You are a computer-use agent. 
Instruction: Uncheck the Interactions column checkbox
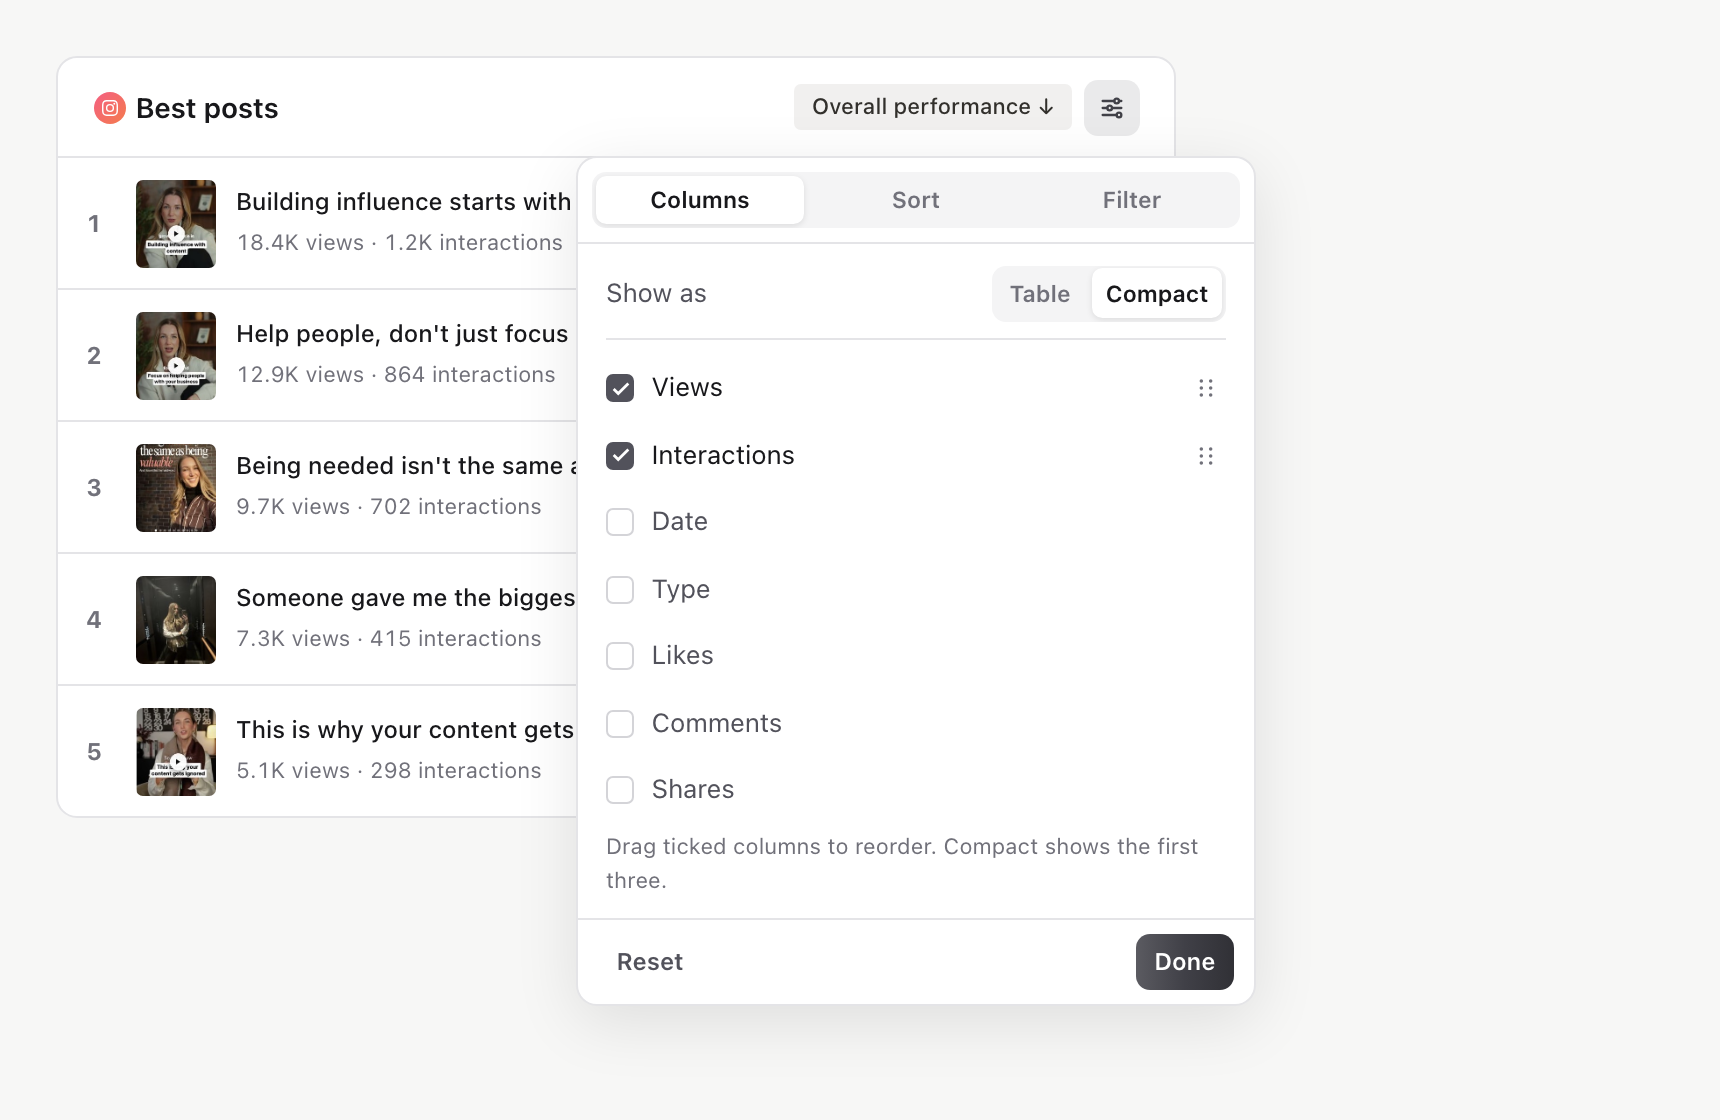pos(620,456)
